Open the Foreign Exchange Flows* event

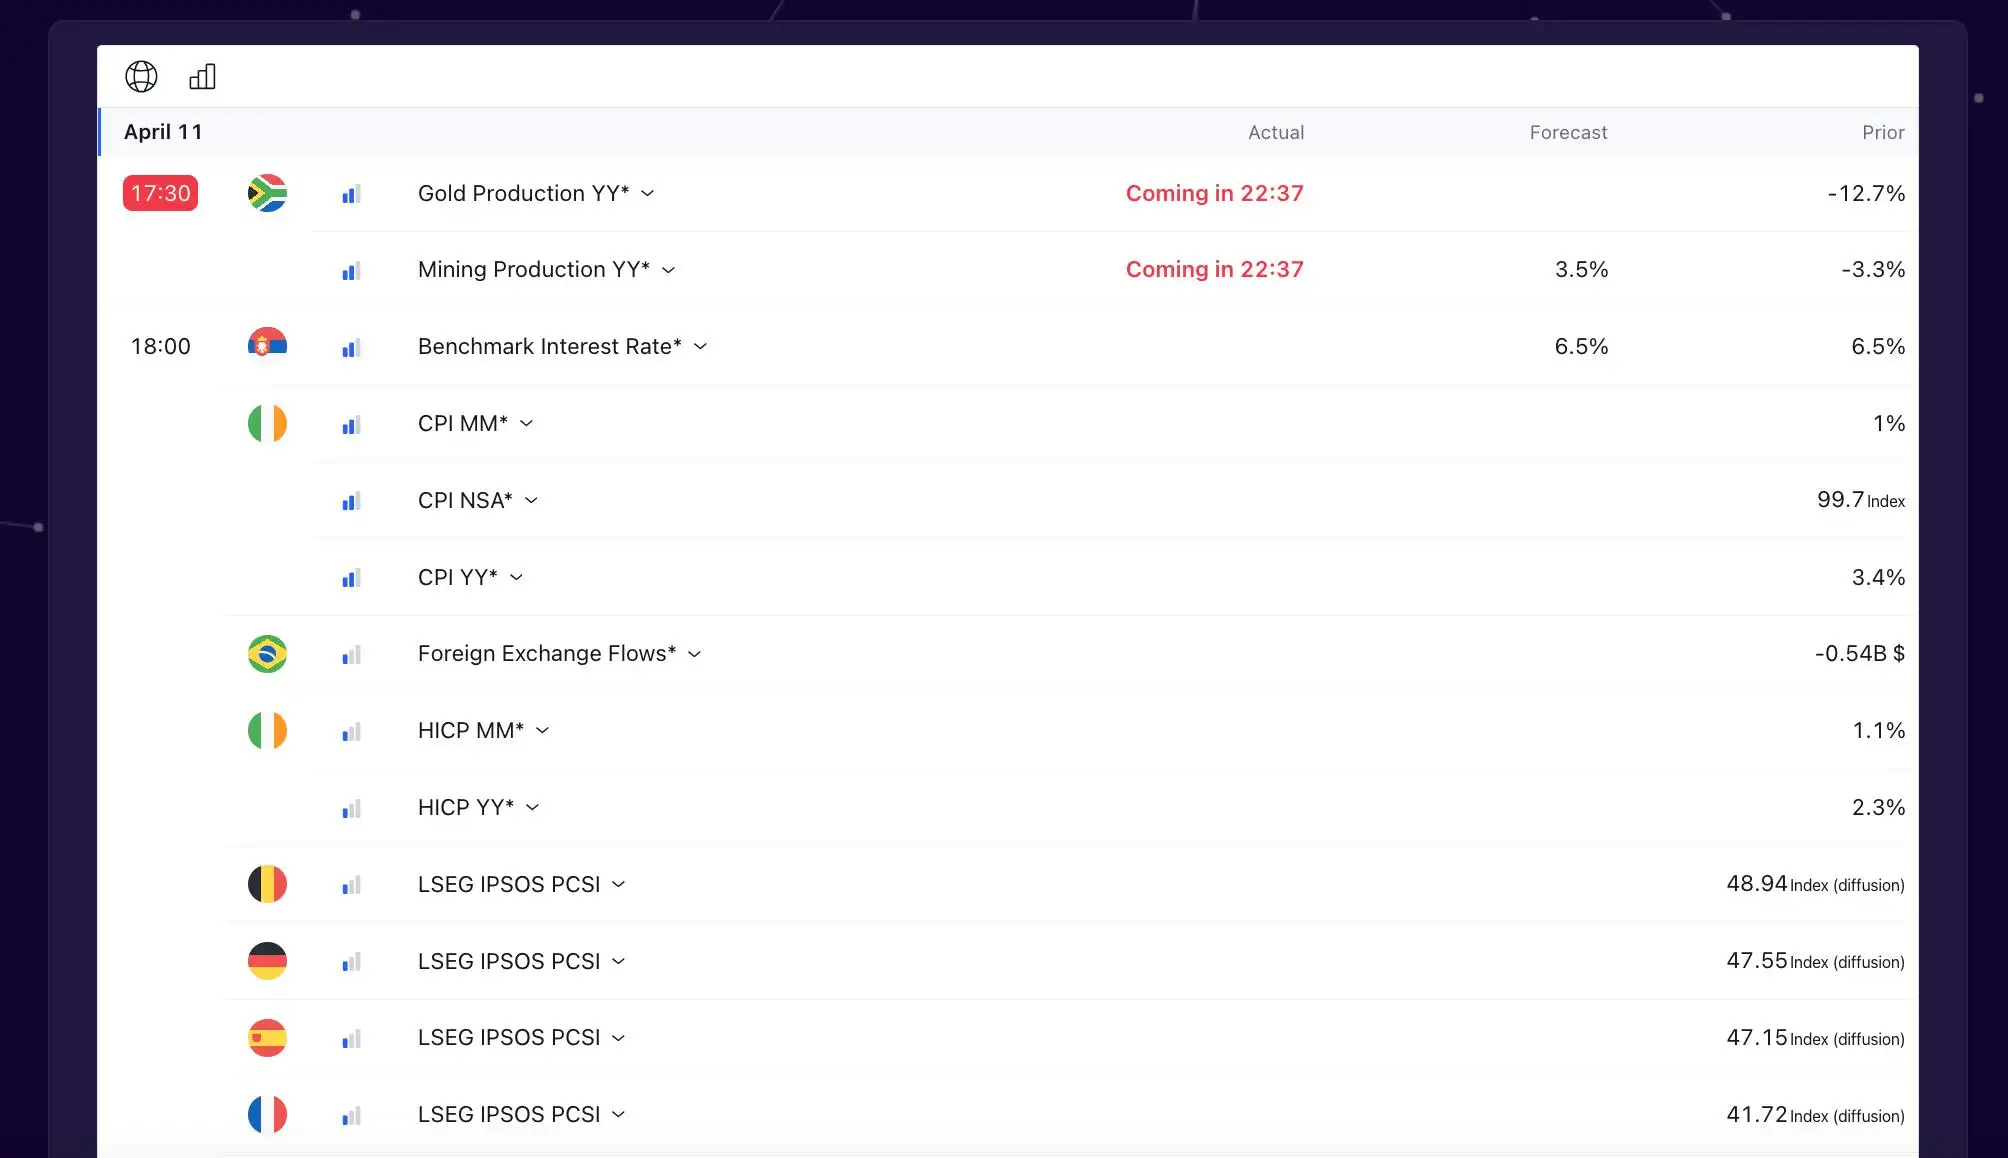point(546,654)
